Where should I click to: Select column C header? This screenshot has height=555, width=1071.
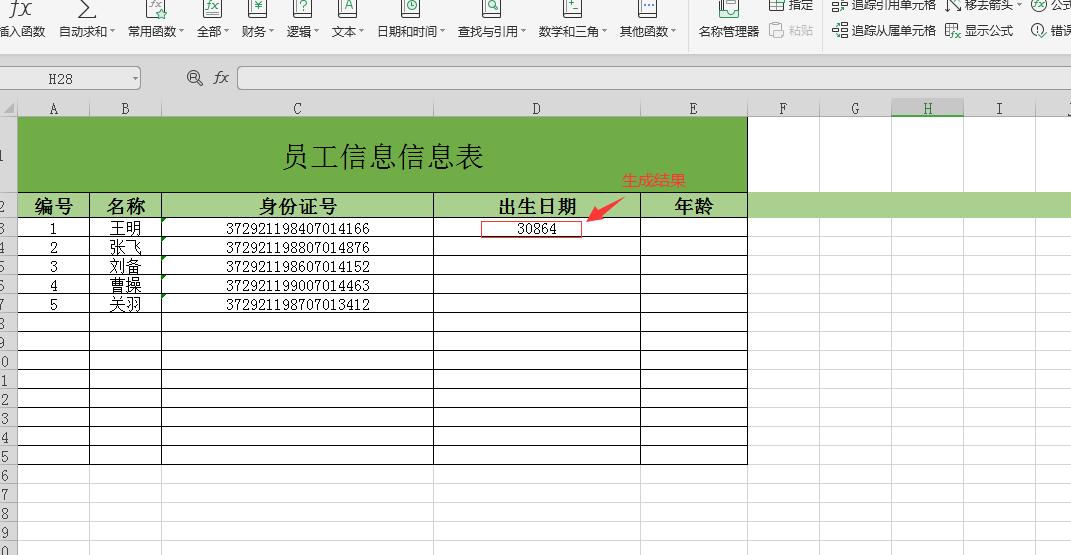297,108
